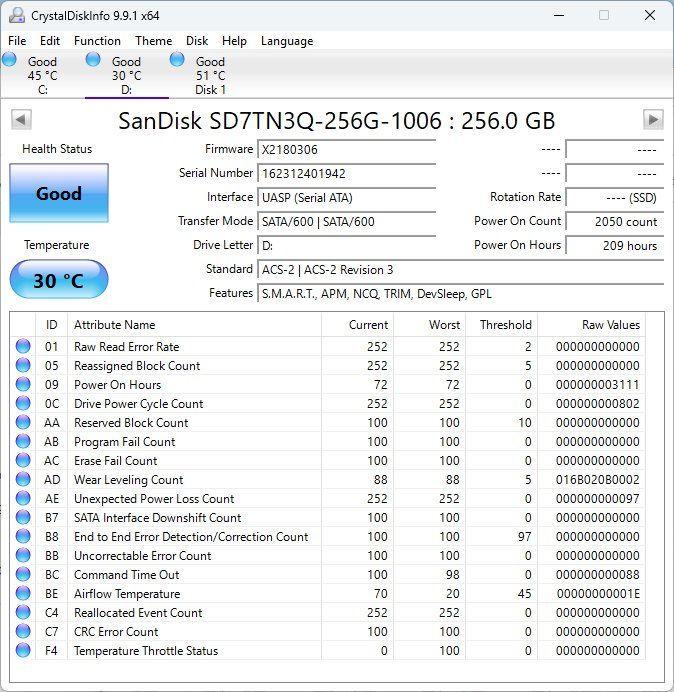This screenshot has height=692, width=674.
Task: Click the status orb for Drive Power Cycle Count
Action: (23, 403)
